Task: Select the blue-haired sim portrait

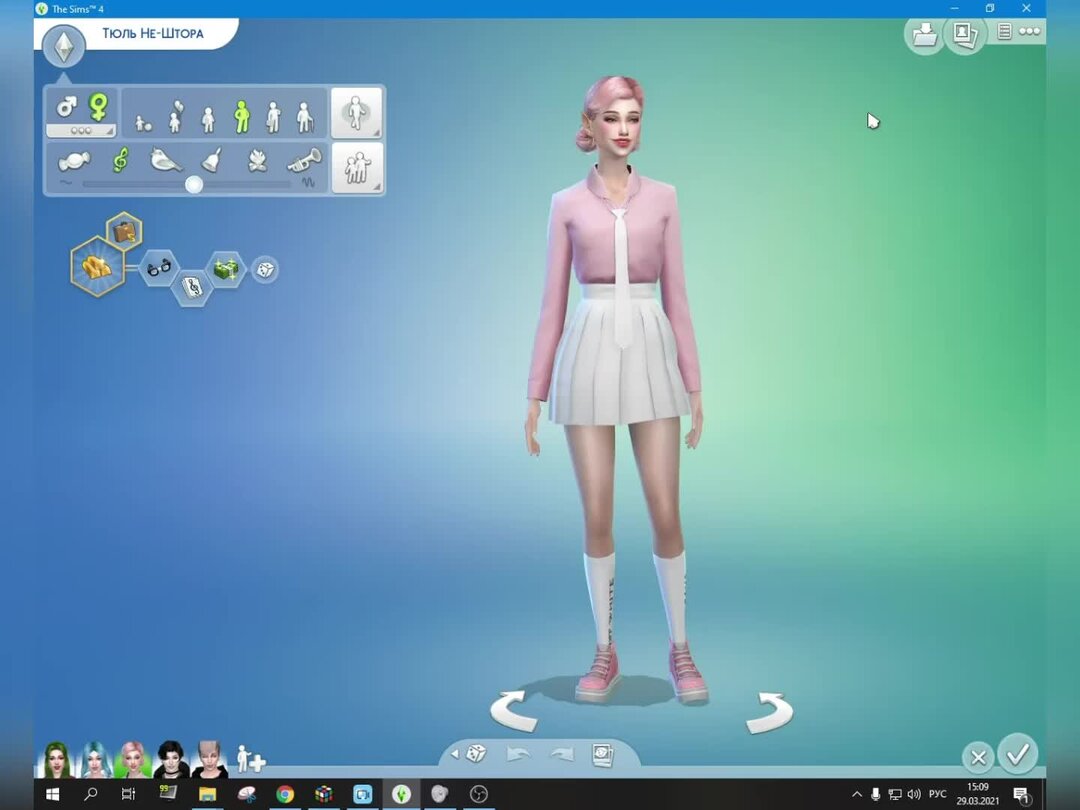Action: point(95,760)
